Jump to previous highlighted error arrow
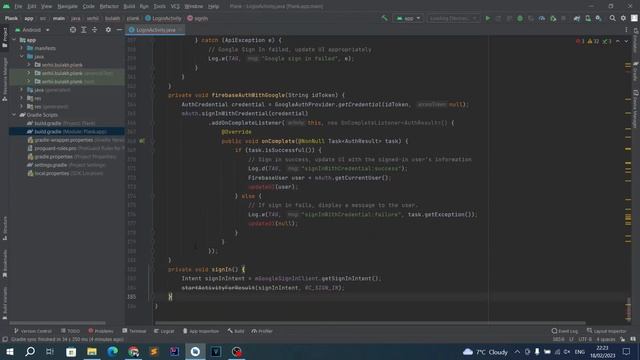 tap(618, 41)
